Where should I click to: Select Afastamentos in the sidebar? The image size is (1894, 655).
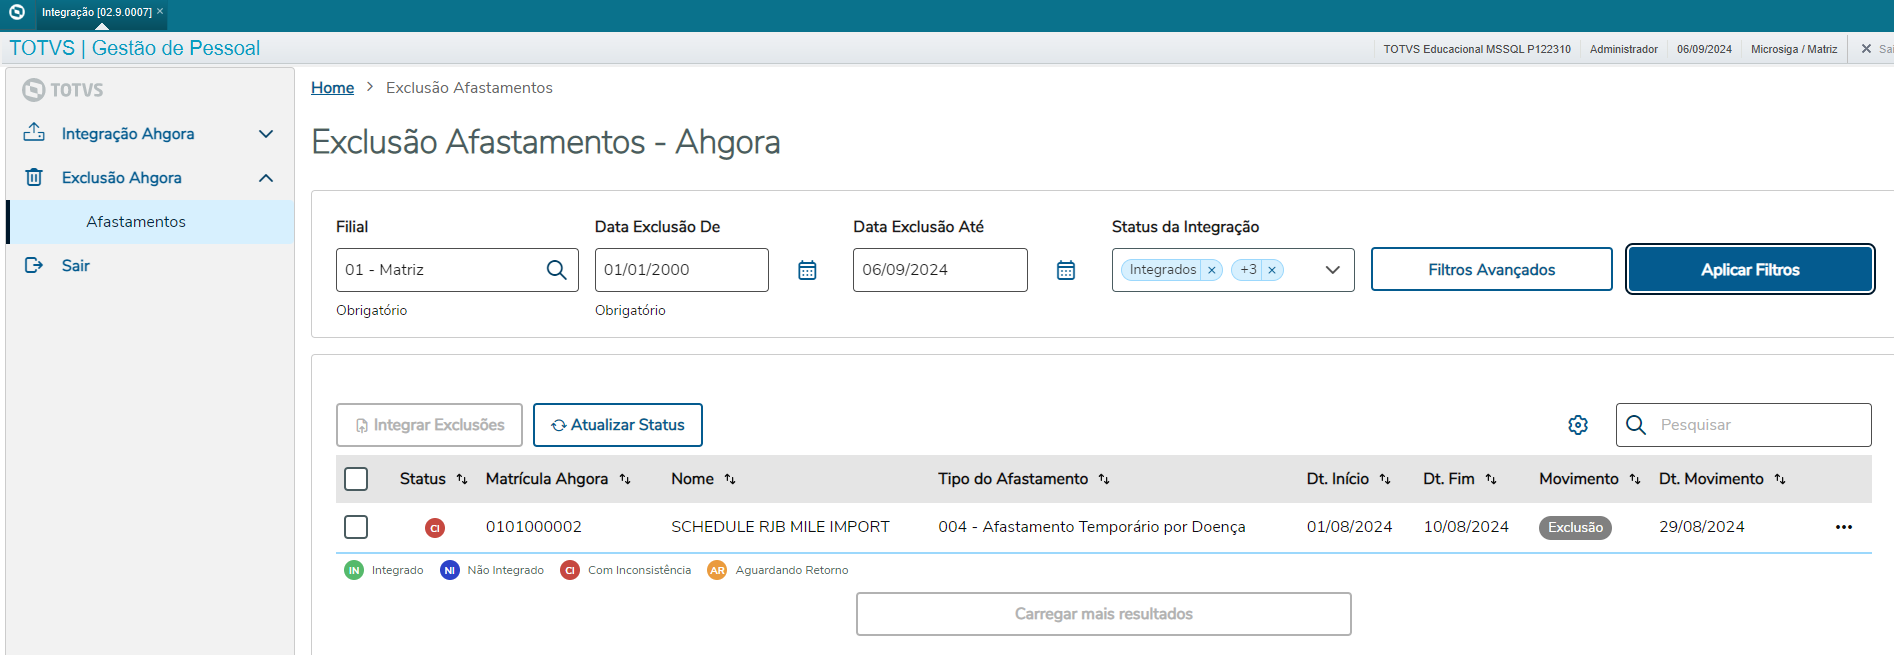[136, 222]
